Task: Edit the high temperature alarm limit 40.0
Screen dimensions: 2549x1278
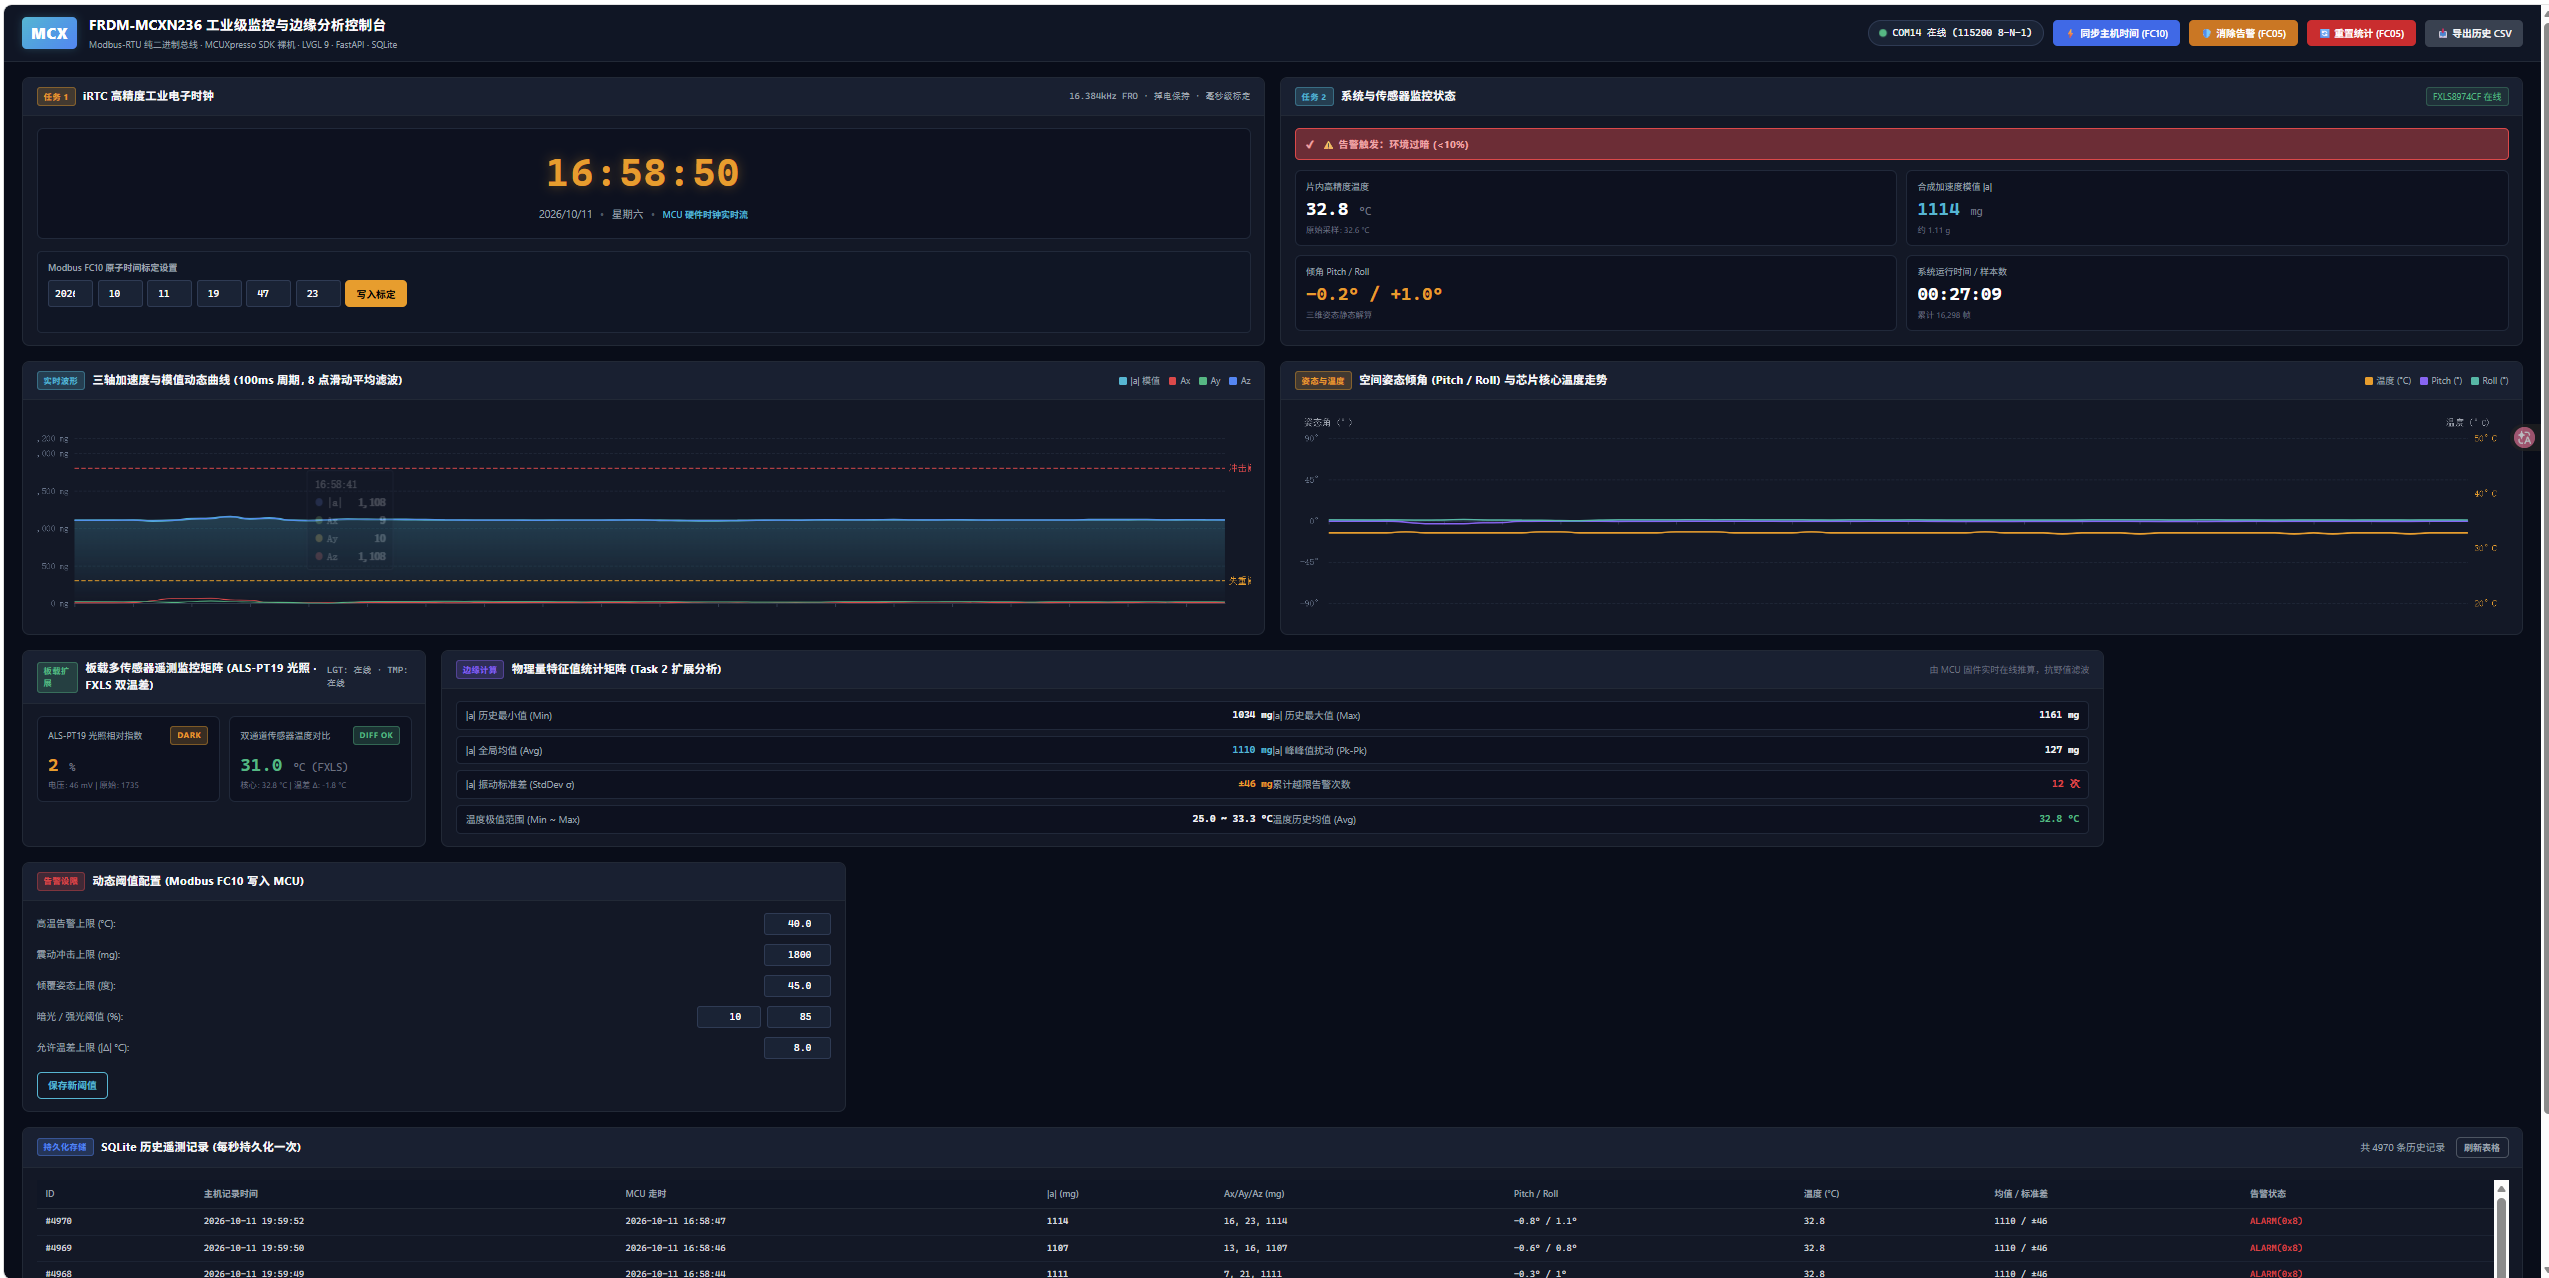Action: (x=797, y=924)
